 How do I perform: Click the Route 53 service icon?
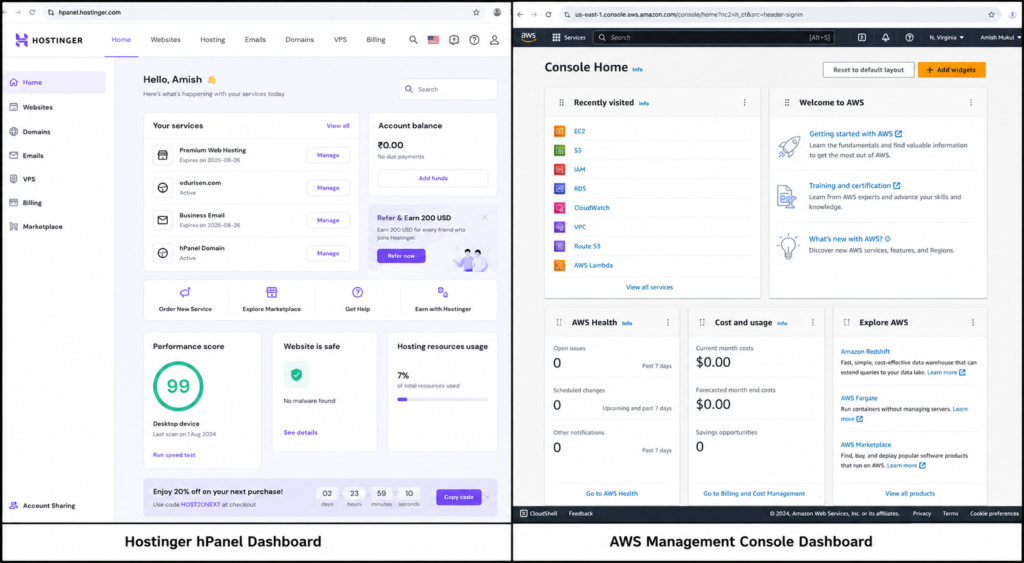tap(560, 246)
